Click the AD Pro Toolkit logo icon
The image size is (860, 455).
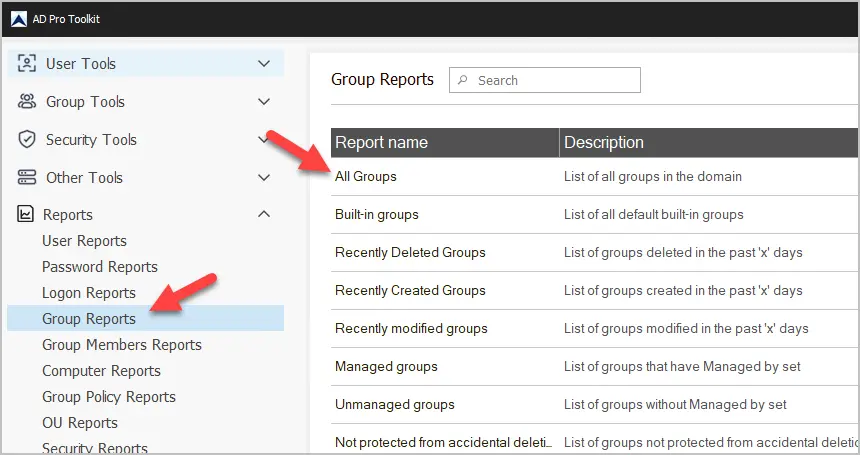click(19, 19)
